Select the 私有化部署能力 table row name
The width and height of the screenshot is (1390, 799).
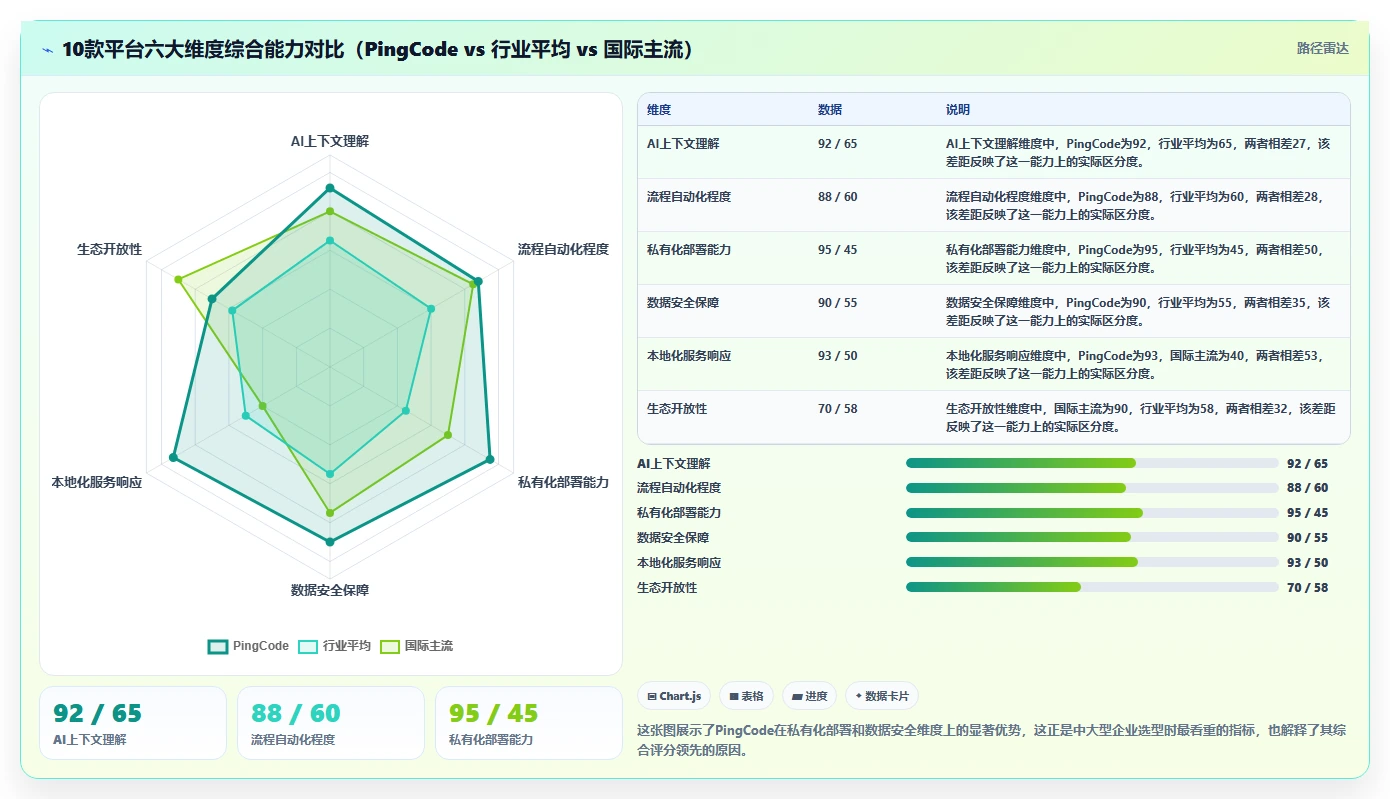tap(689, 250)
